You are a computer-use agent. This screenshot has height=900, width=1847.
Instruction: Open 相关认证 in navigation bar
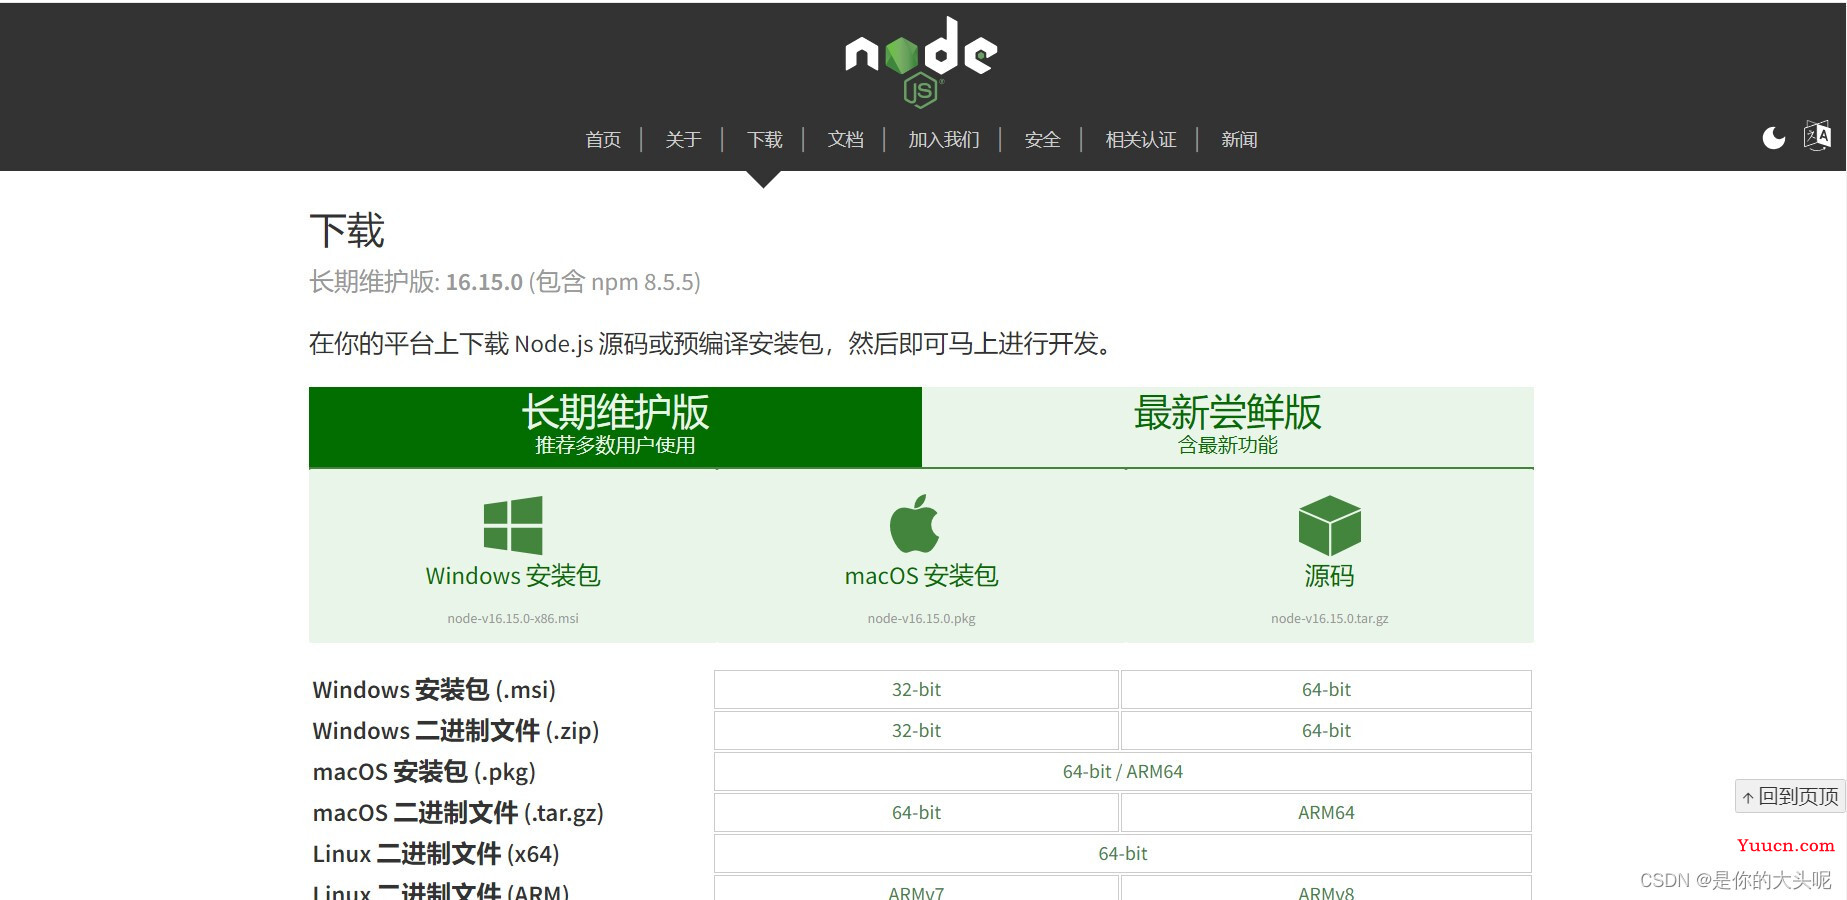1141,140
